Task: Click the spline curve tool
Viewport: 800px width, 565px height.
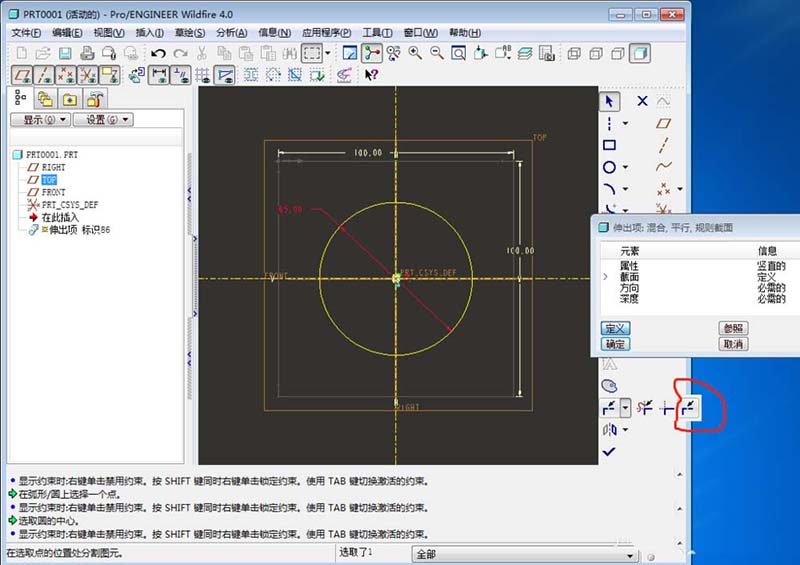Action: [x=663, y=166]
